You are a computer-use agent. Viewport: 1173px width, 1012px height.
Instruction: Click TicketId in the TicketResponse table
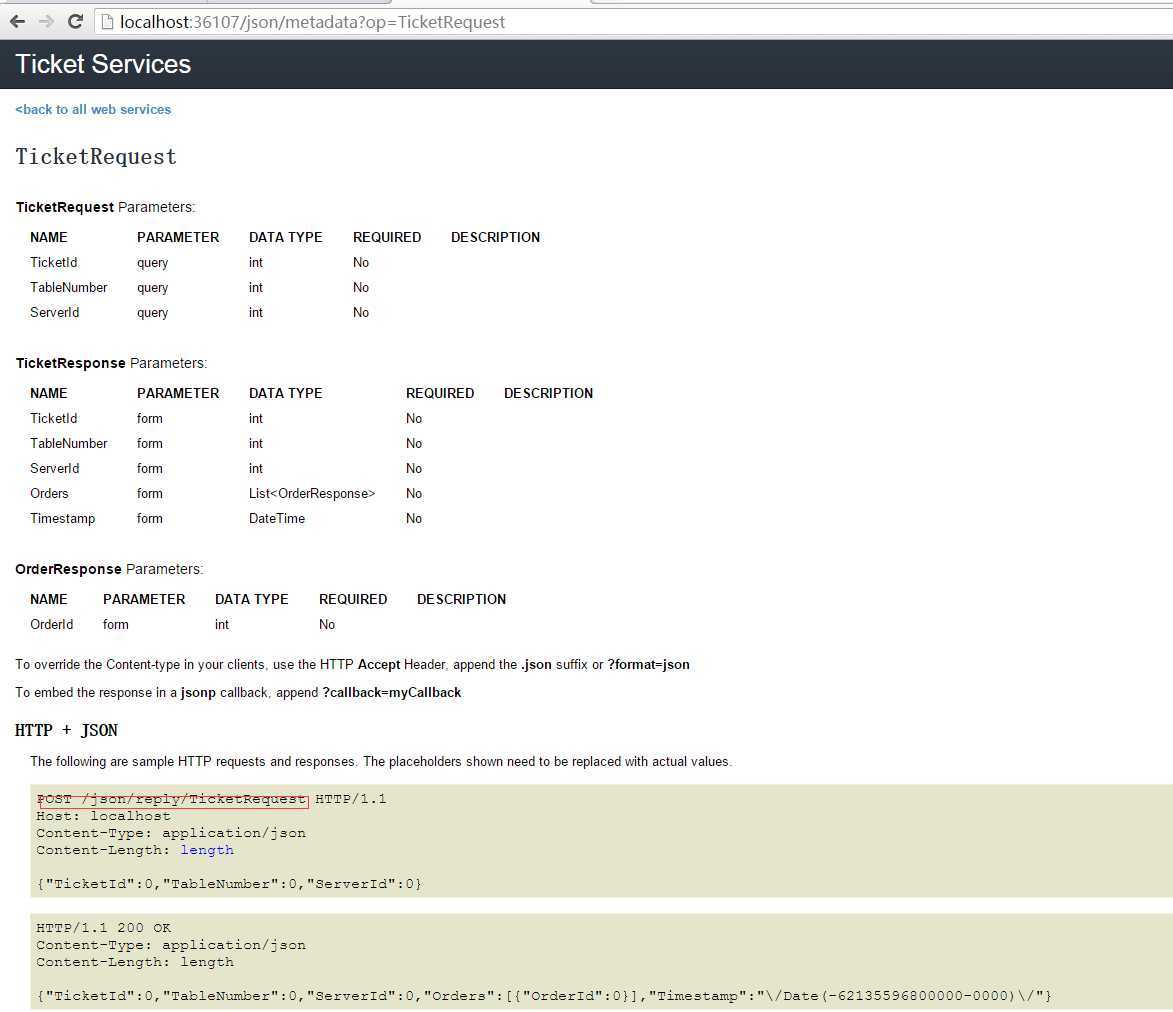(54, 419)
